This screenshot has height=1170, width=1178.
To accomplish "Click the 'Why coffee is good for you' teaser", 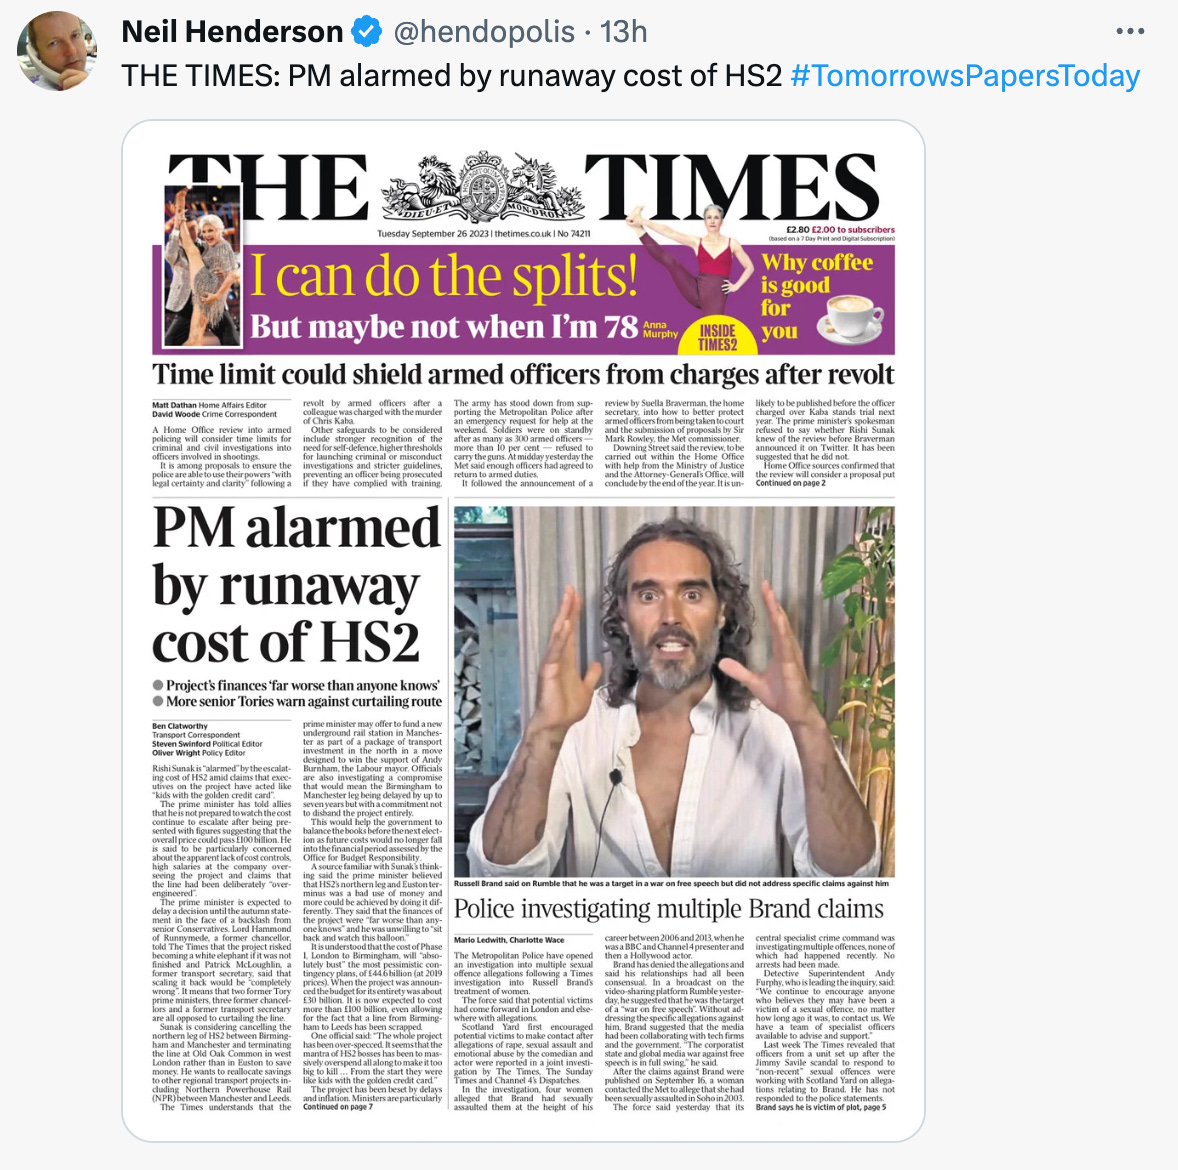I will click(x=817, y=297).
